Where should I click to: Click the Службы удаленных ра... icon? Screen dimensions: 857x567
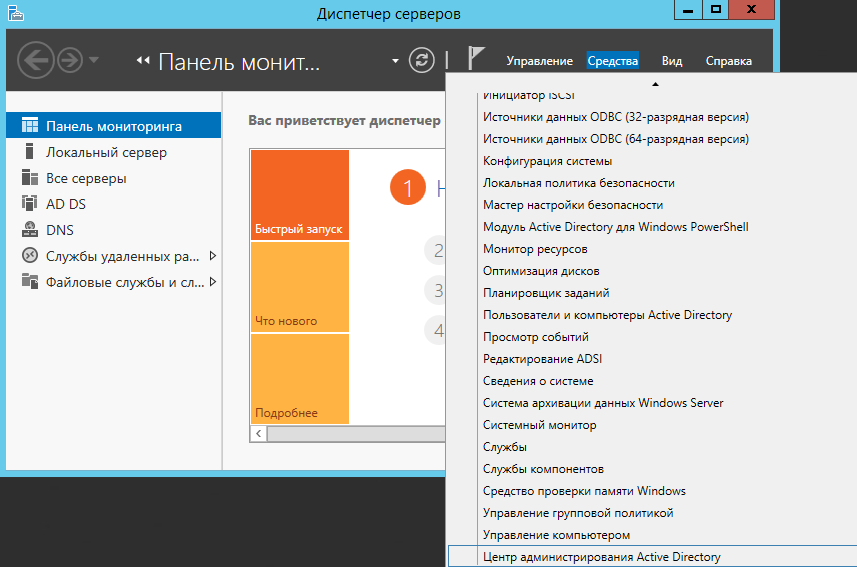(x=30, y=255)
